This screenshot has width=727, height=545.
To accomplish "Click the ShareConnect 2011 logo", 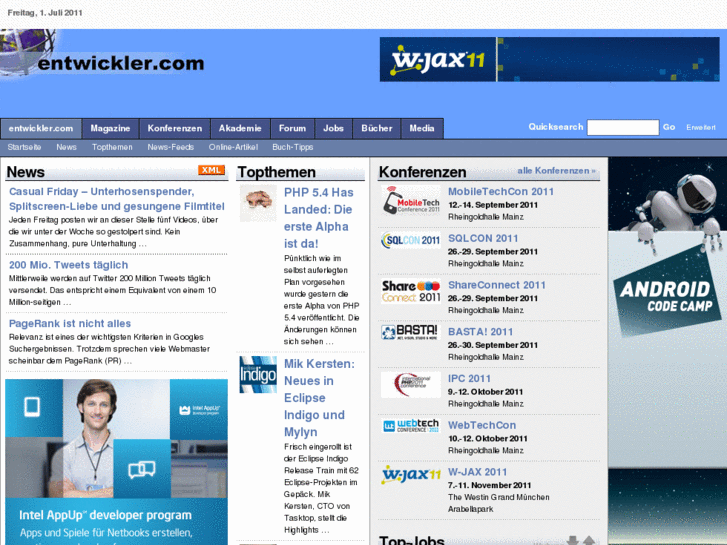I will (411, 291).
